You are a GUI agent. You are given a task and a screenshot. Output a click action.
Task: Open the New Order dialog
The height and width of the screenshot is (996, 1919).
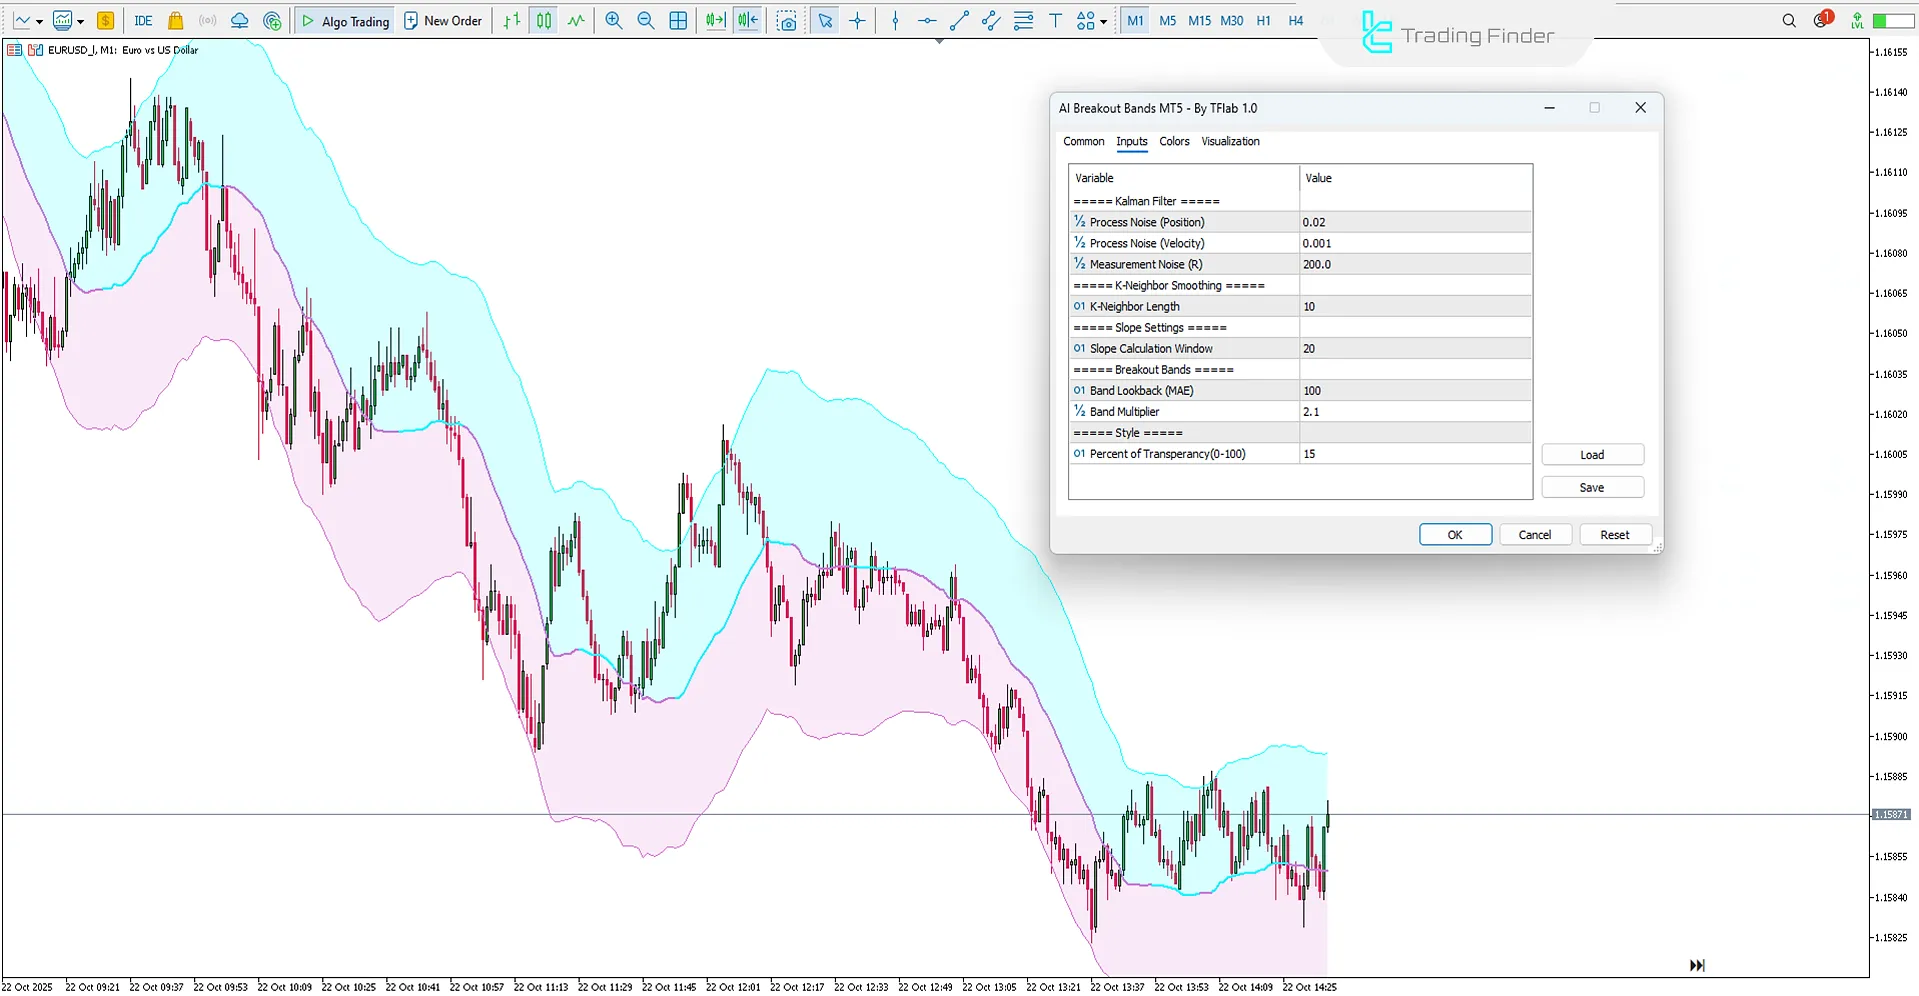[x=443, y=20]
